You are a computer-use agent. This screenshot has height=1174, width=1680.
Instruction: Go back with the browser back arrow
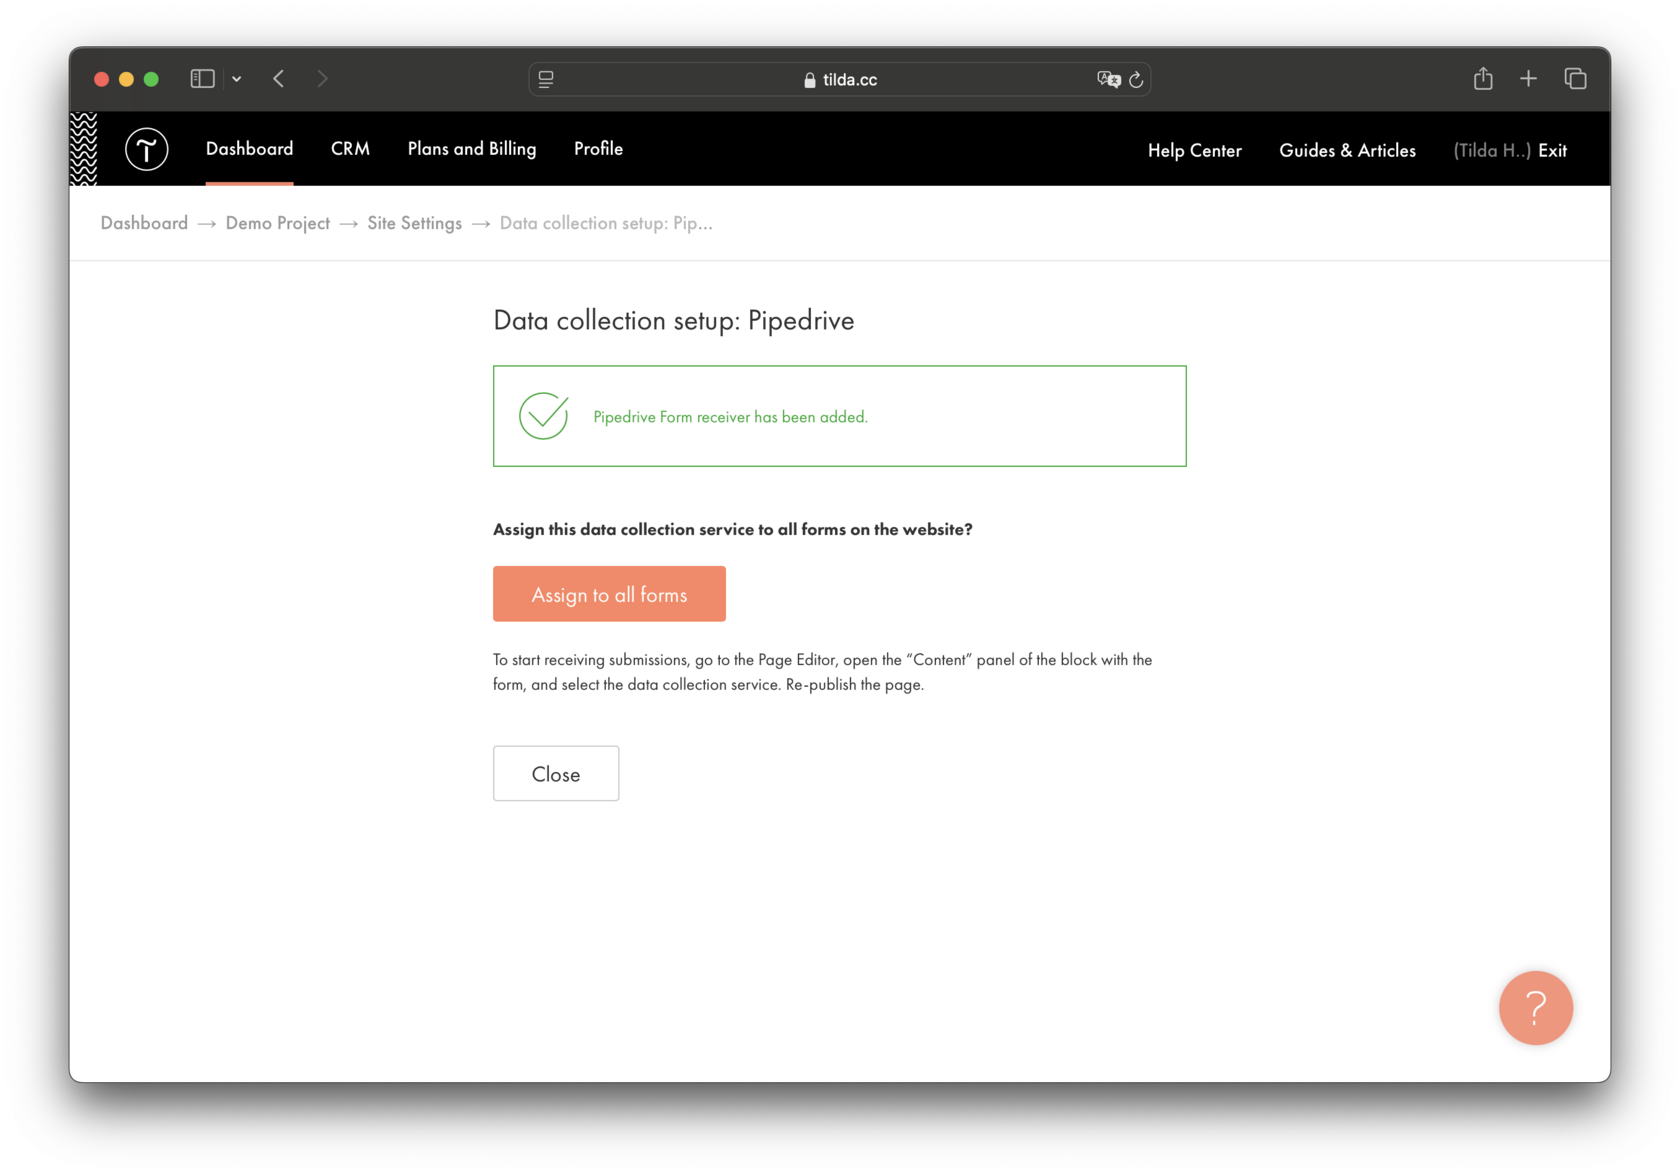click(x=279, y=79)
